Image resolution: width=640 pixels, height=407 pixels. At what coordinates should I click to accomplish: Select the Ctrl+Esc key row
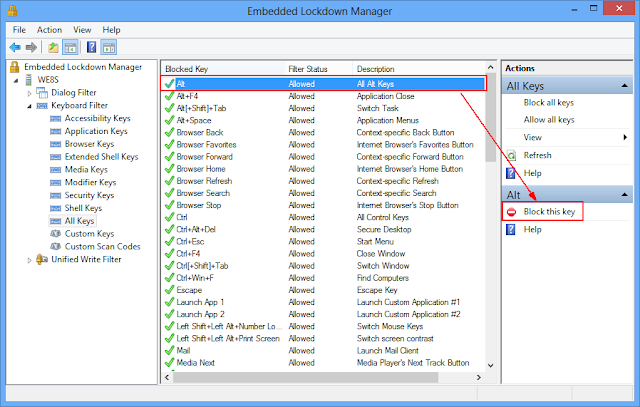coord(323,242)
